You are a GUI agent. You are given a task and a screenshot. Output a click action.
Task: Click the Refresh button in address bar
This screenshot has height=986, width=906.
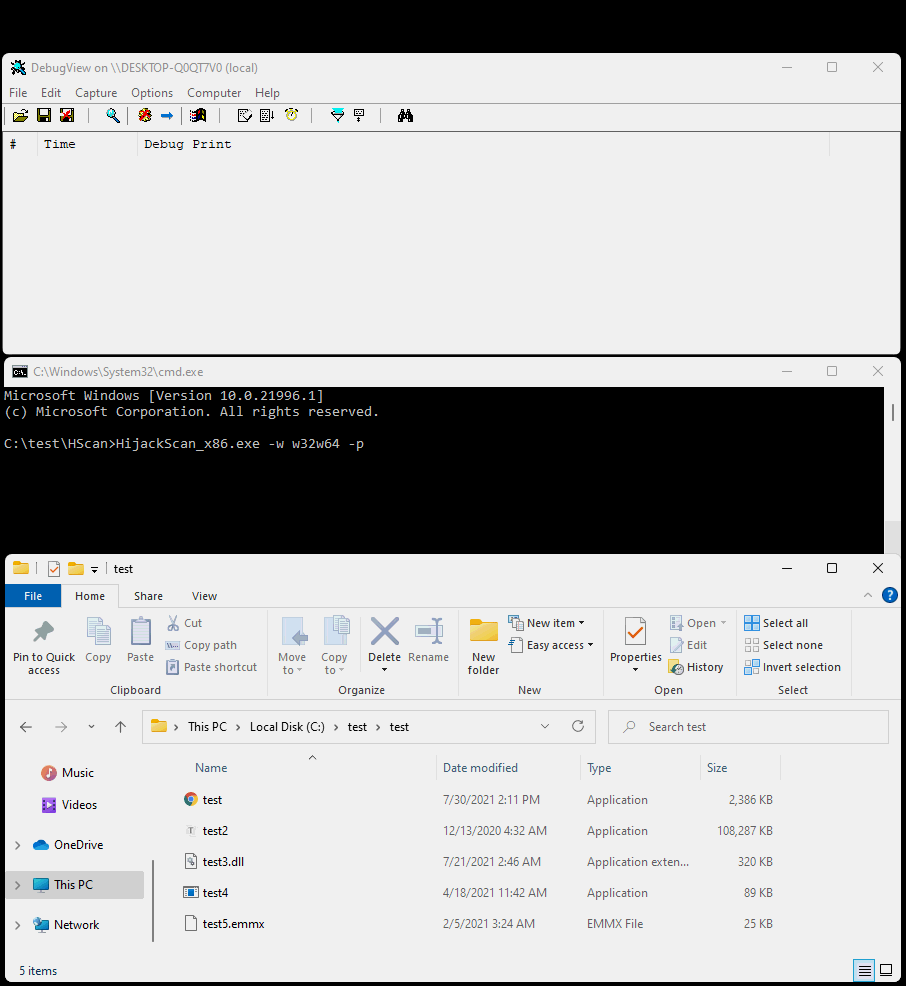tap(578, 726)
